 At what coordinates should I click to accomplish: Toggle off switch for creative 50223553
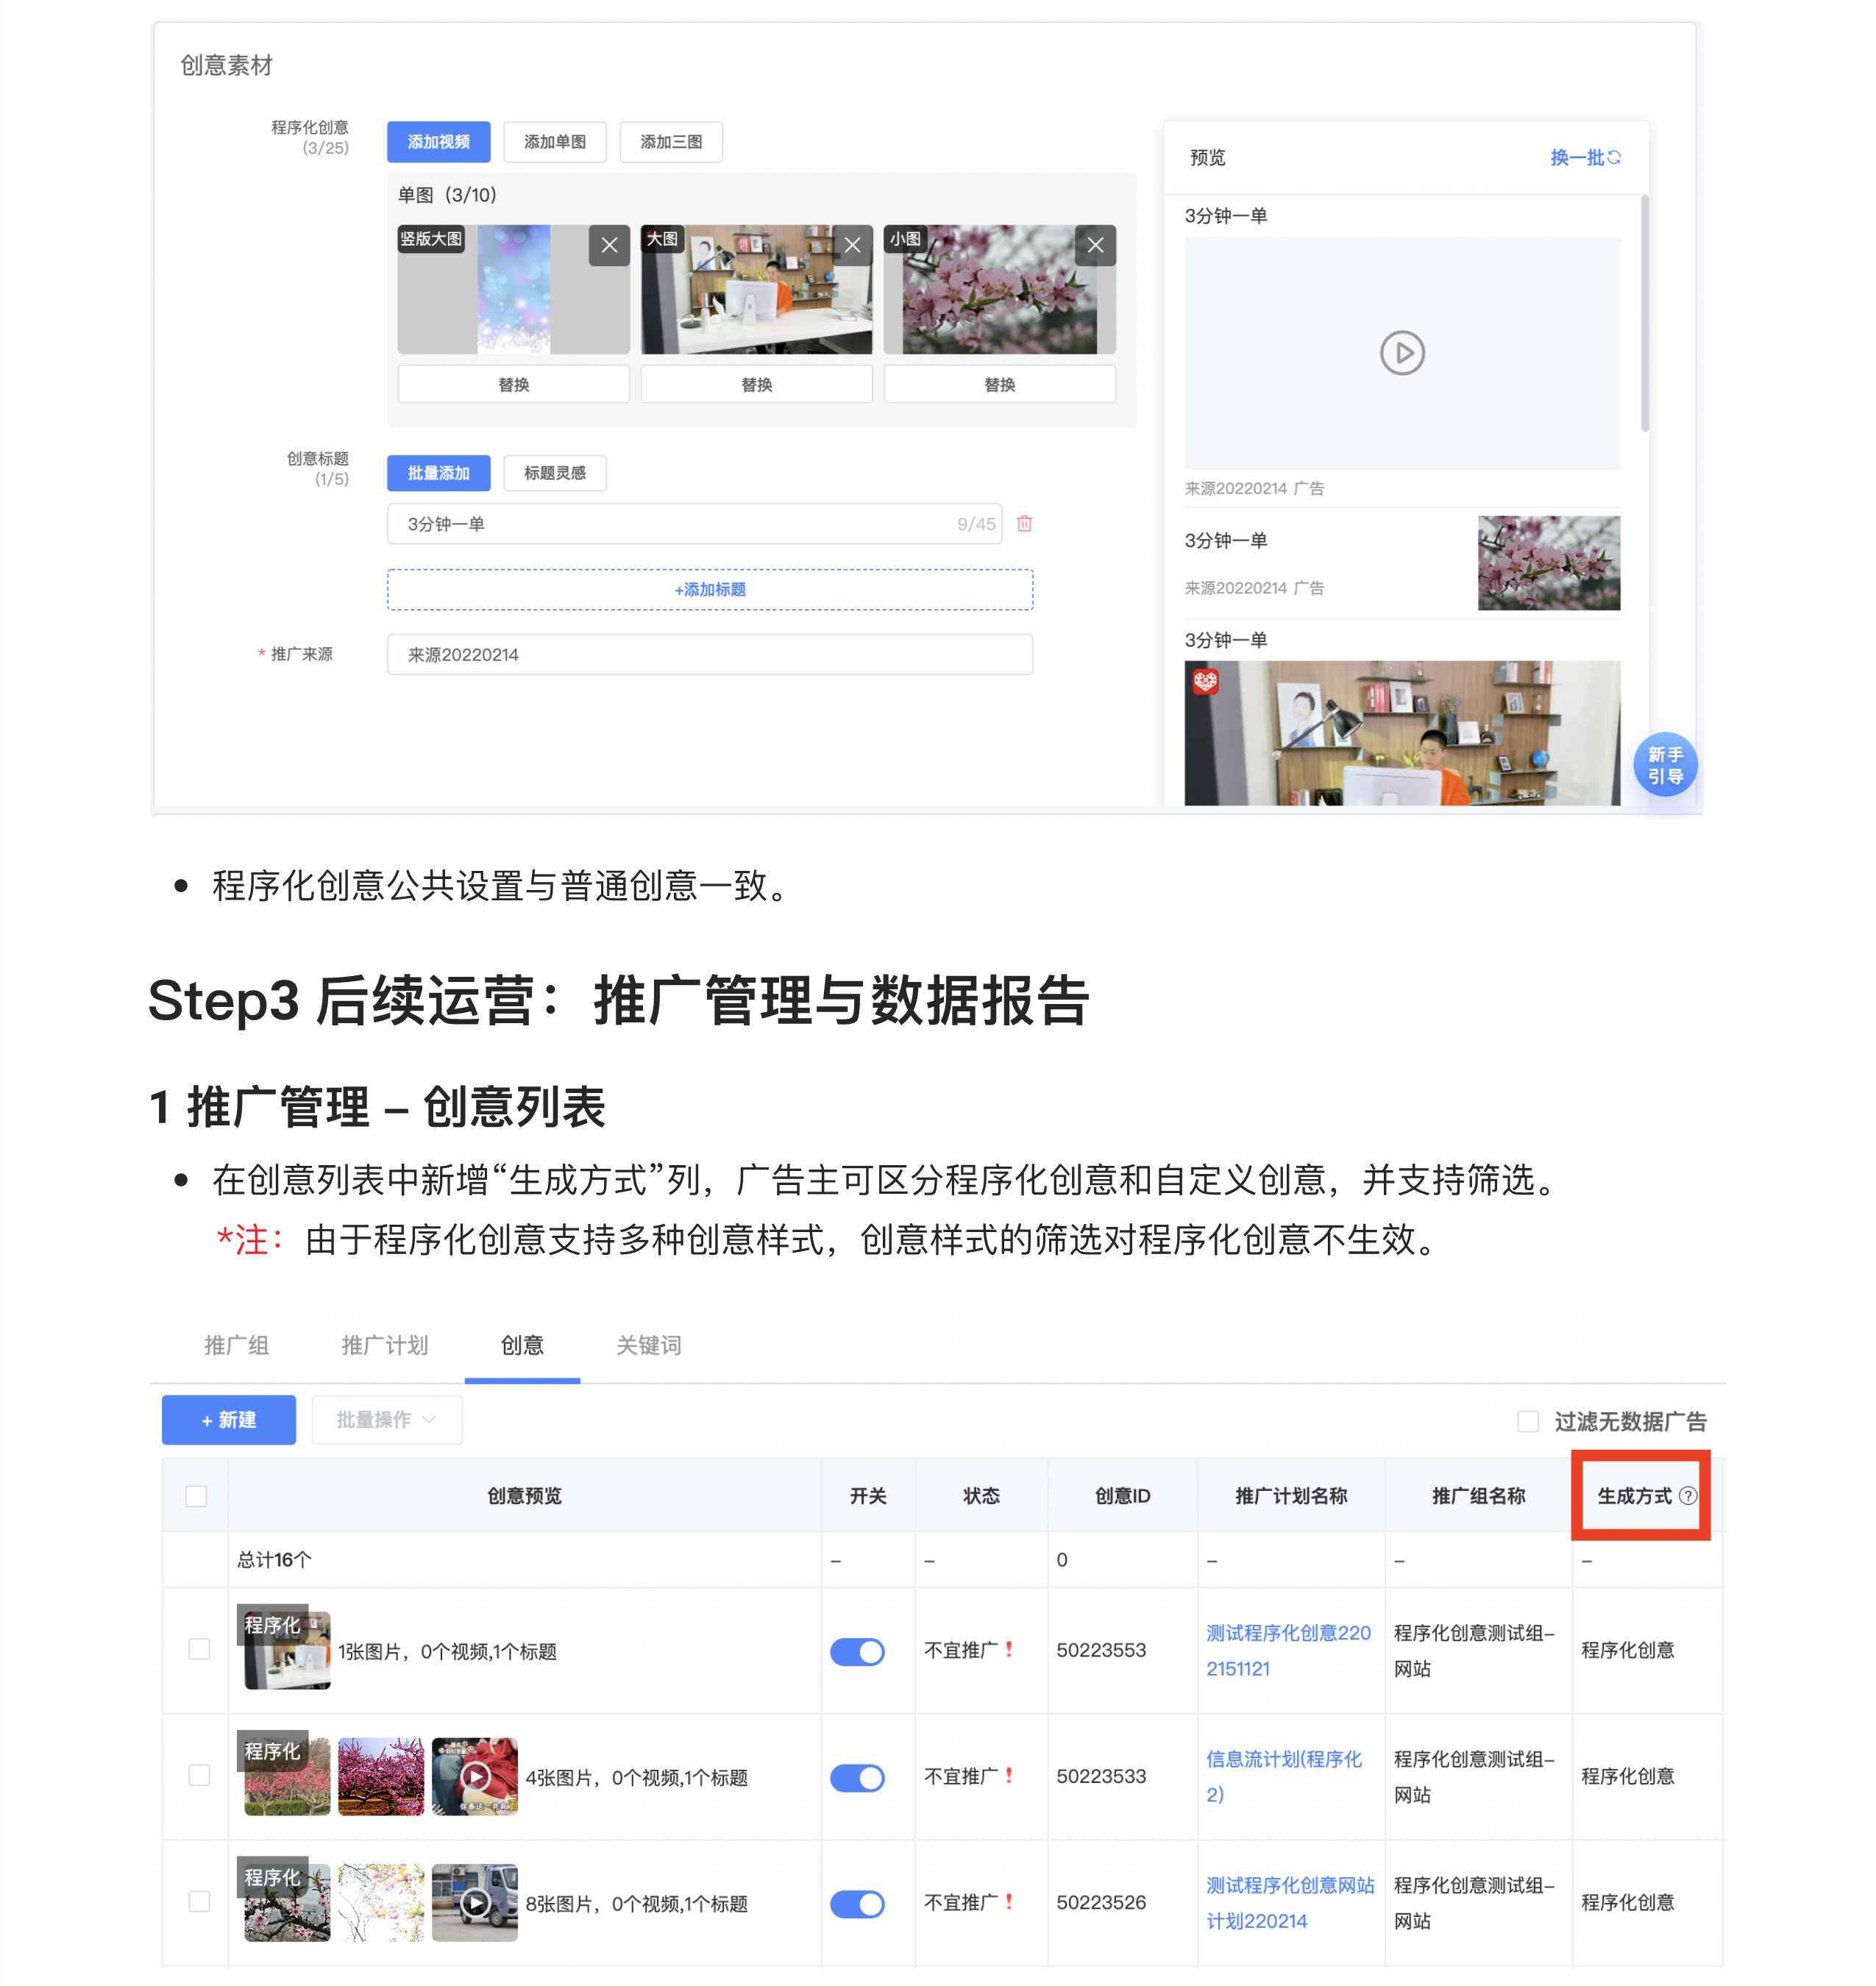(857, 1651)
